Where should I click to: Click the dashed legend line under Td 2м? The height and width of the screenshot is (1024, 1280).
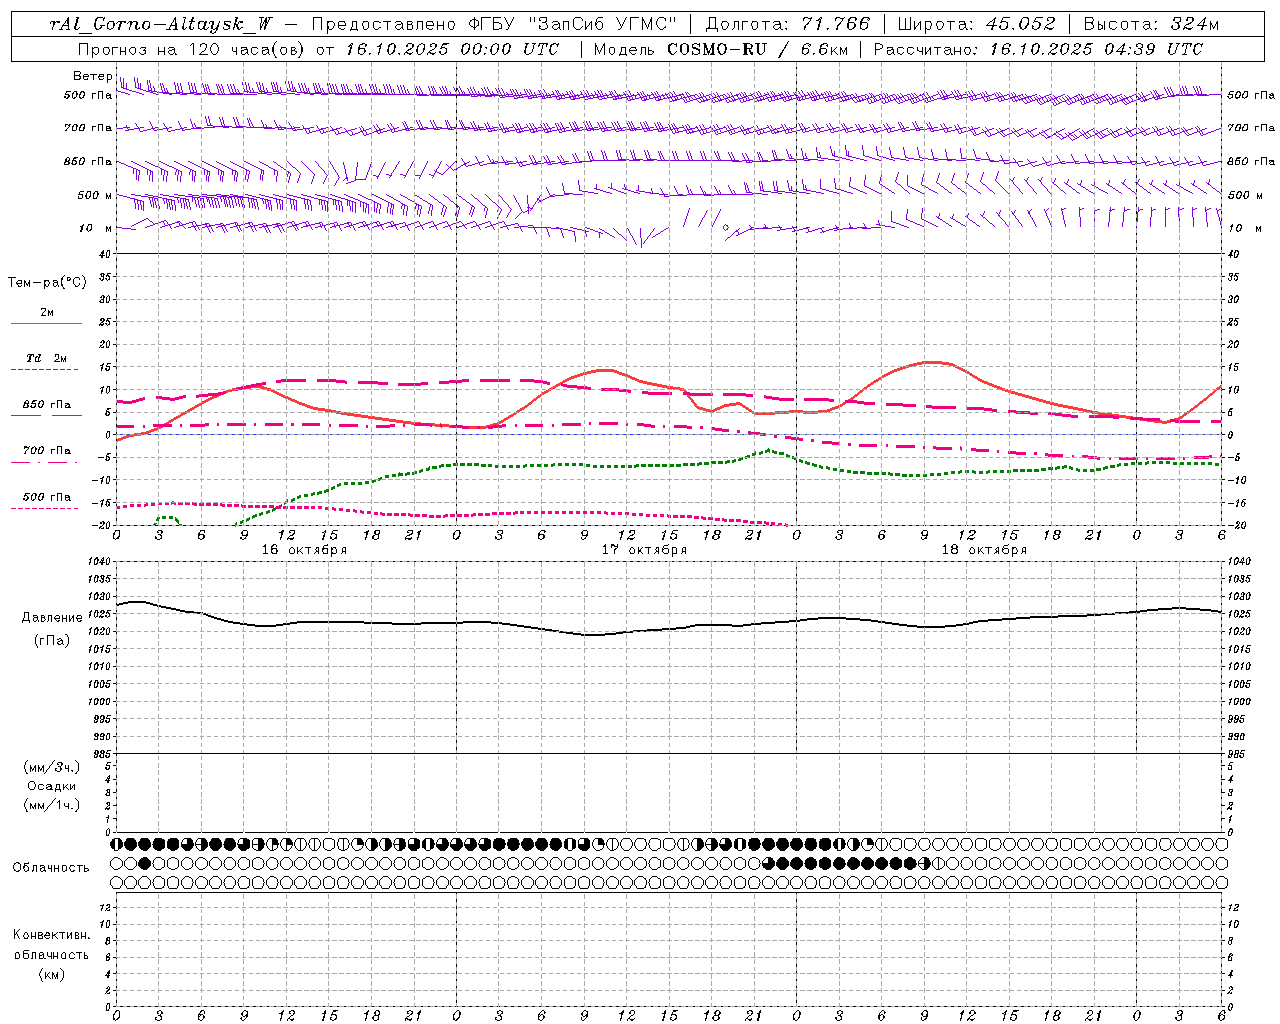45,370
